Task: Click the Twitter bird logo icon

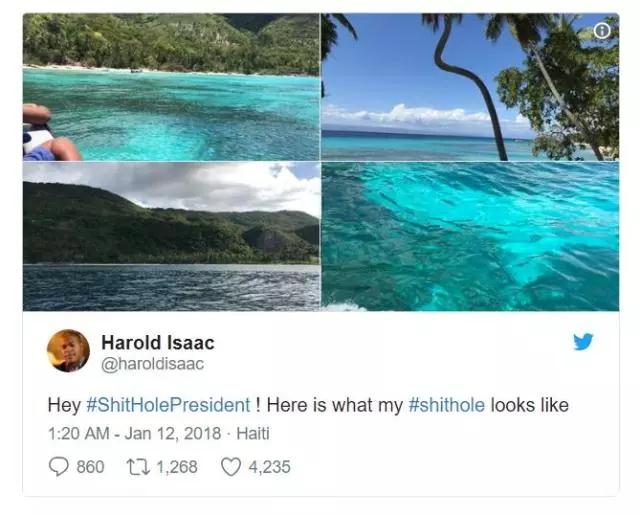Action: click(583, 342)
